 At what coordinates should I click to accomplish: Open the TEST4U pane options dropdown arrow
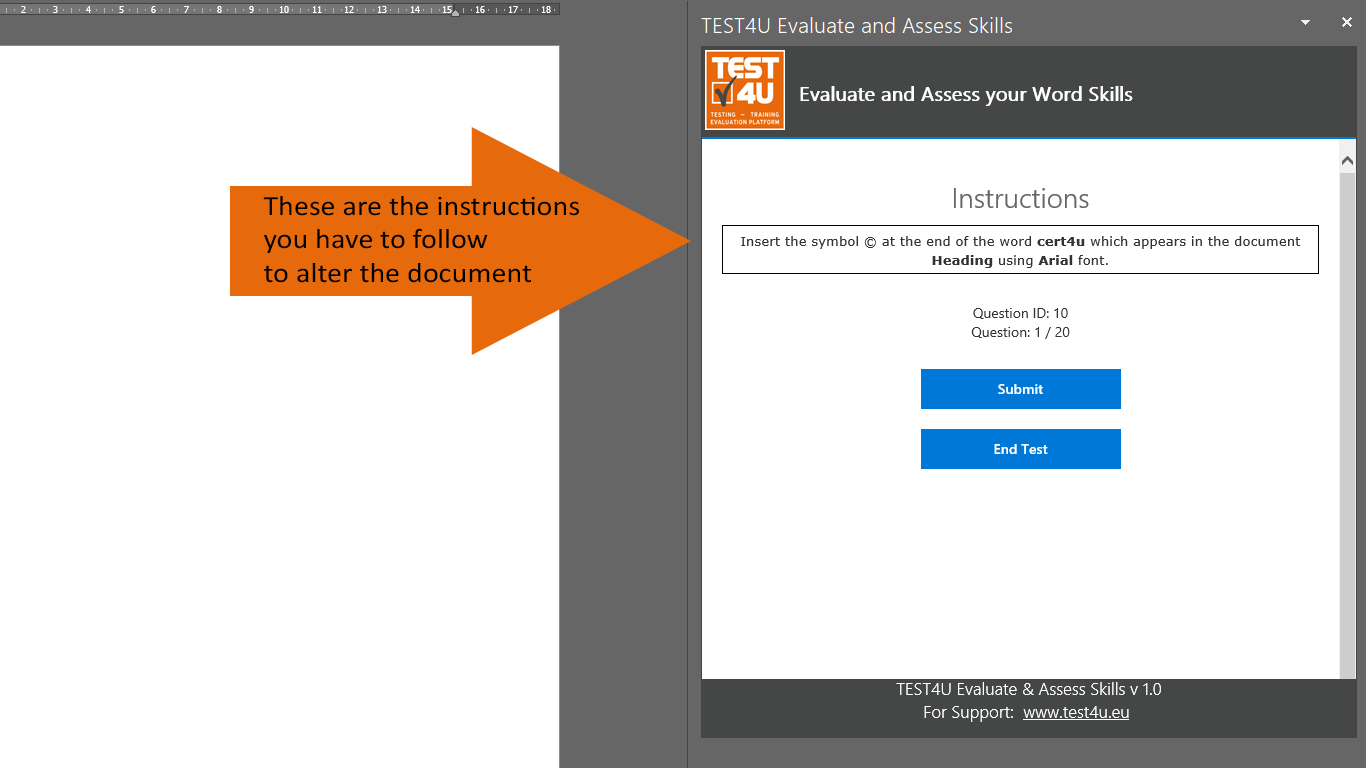pos(1306,22)
